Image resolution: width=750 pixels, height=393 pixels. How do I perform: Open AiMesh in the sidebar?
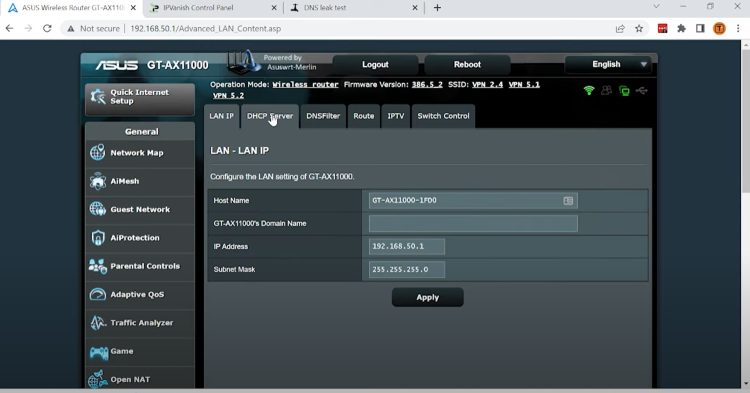click(x=140, y=181)
